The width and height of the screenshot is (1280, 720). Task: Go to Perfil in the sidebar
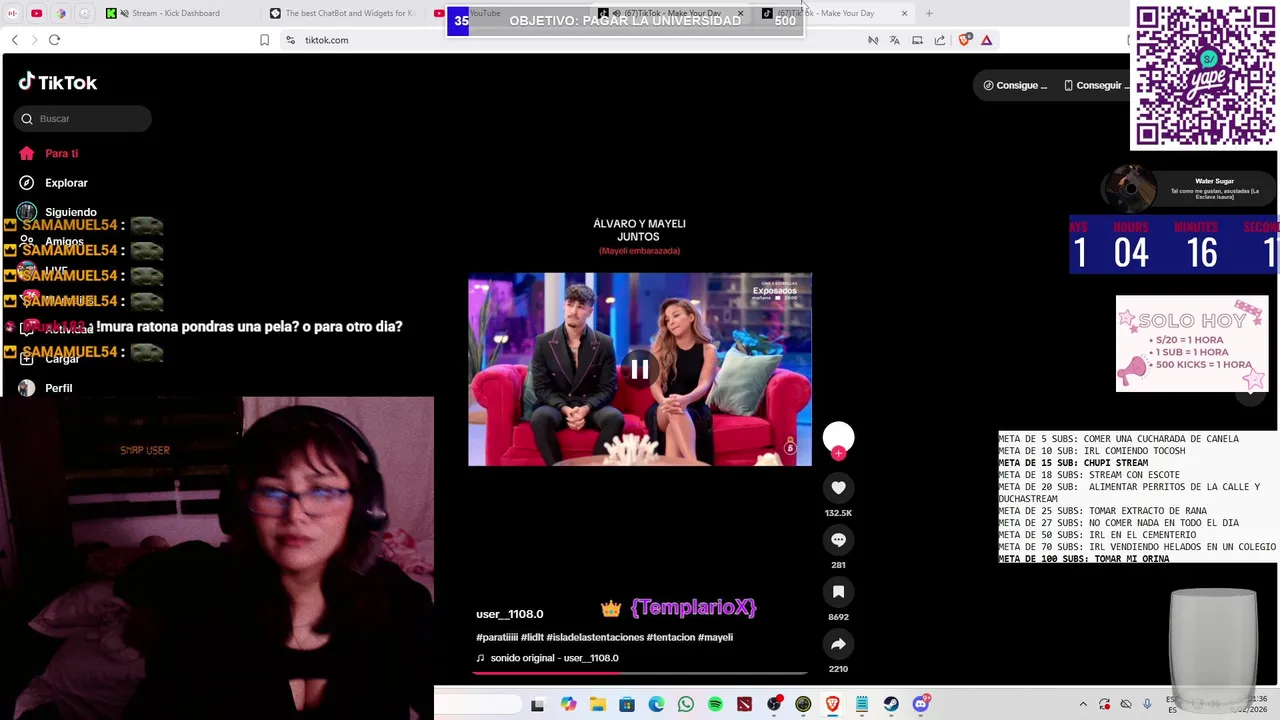46,388
